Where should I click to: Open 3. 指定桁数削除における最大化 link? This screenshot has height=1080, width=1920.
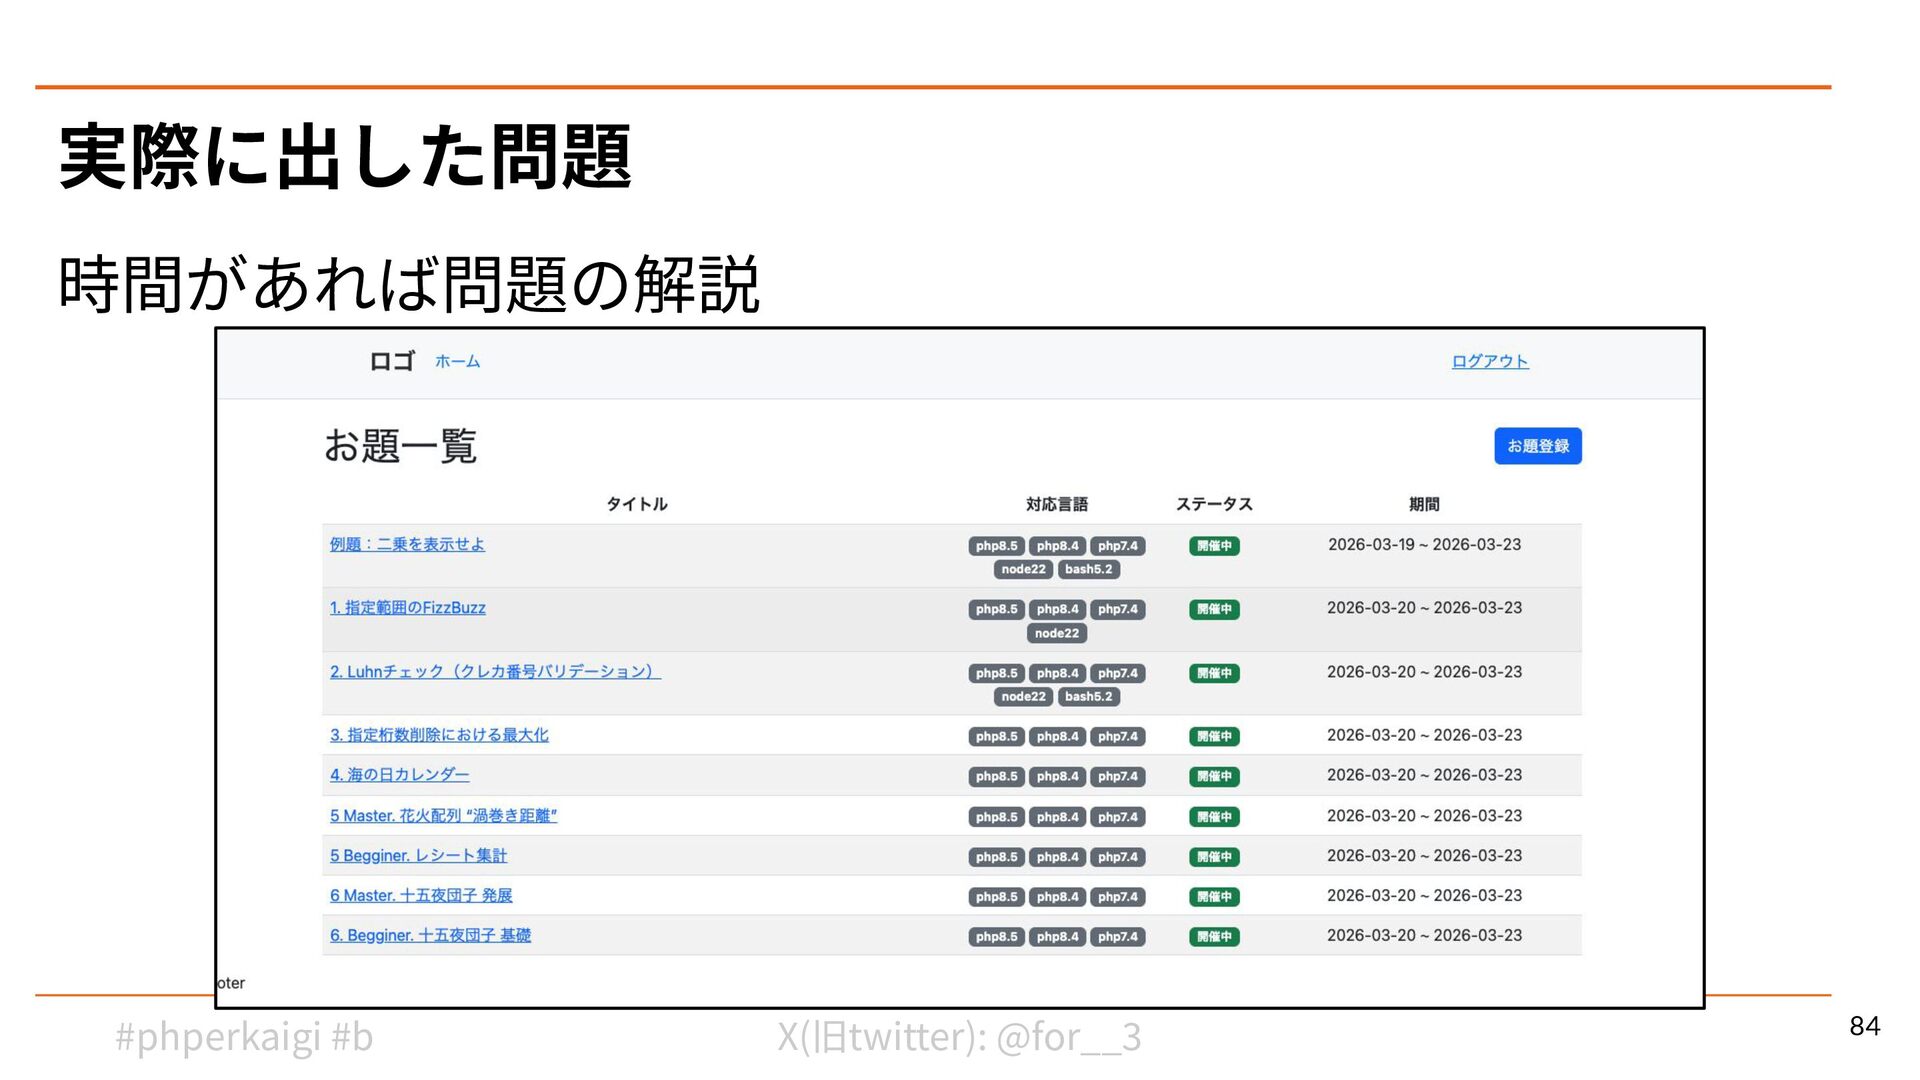pyautogui.click(x=439, y=735)
